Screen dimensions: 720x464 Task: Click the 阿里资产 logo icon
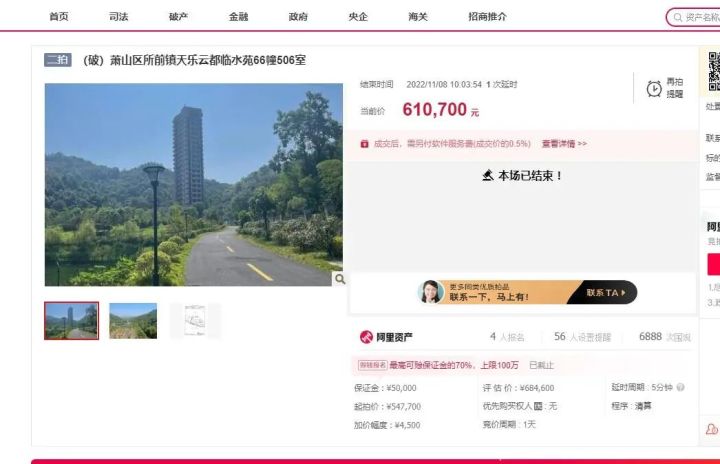(x=366, y=337)
